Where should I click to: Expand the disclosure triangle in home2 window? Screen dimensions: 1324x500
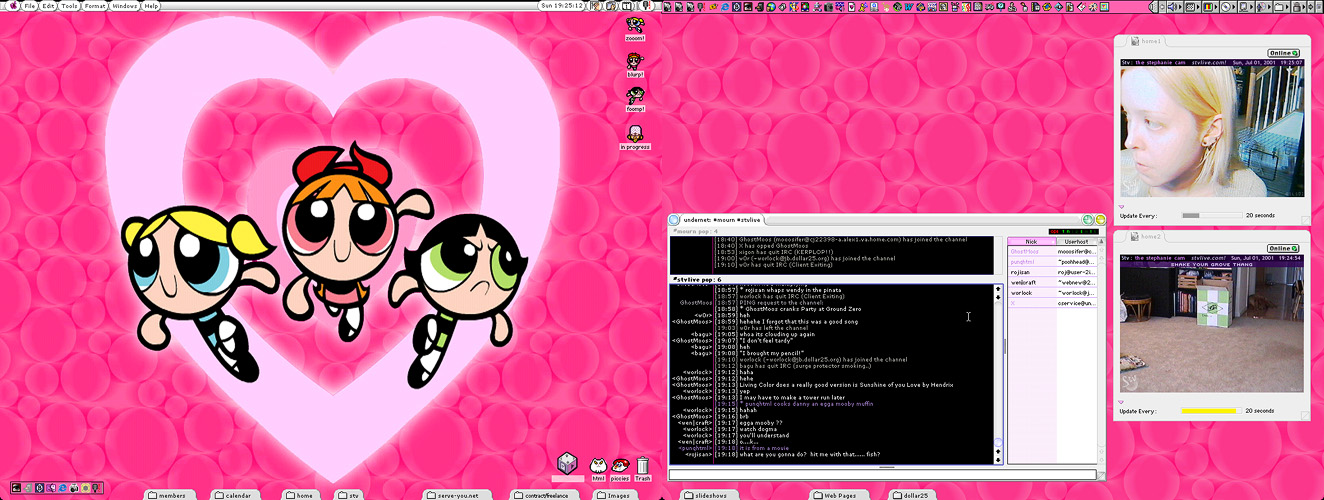(1122, 402)
